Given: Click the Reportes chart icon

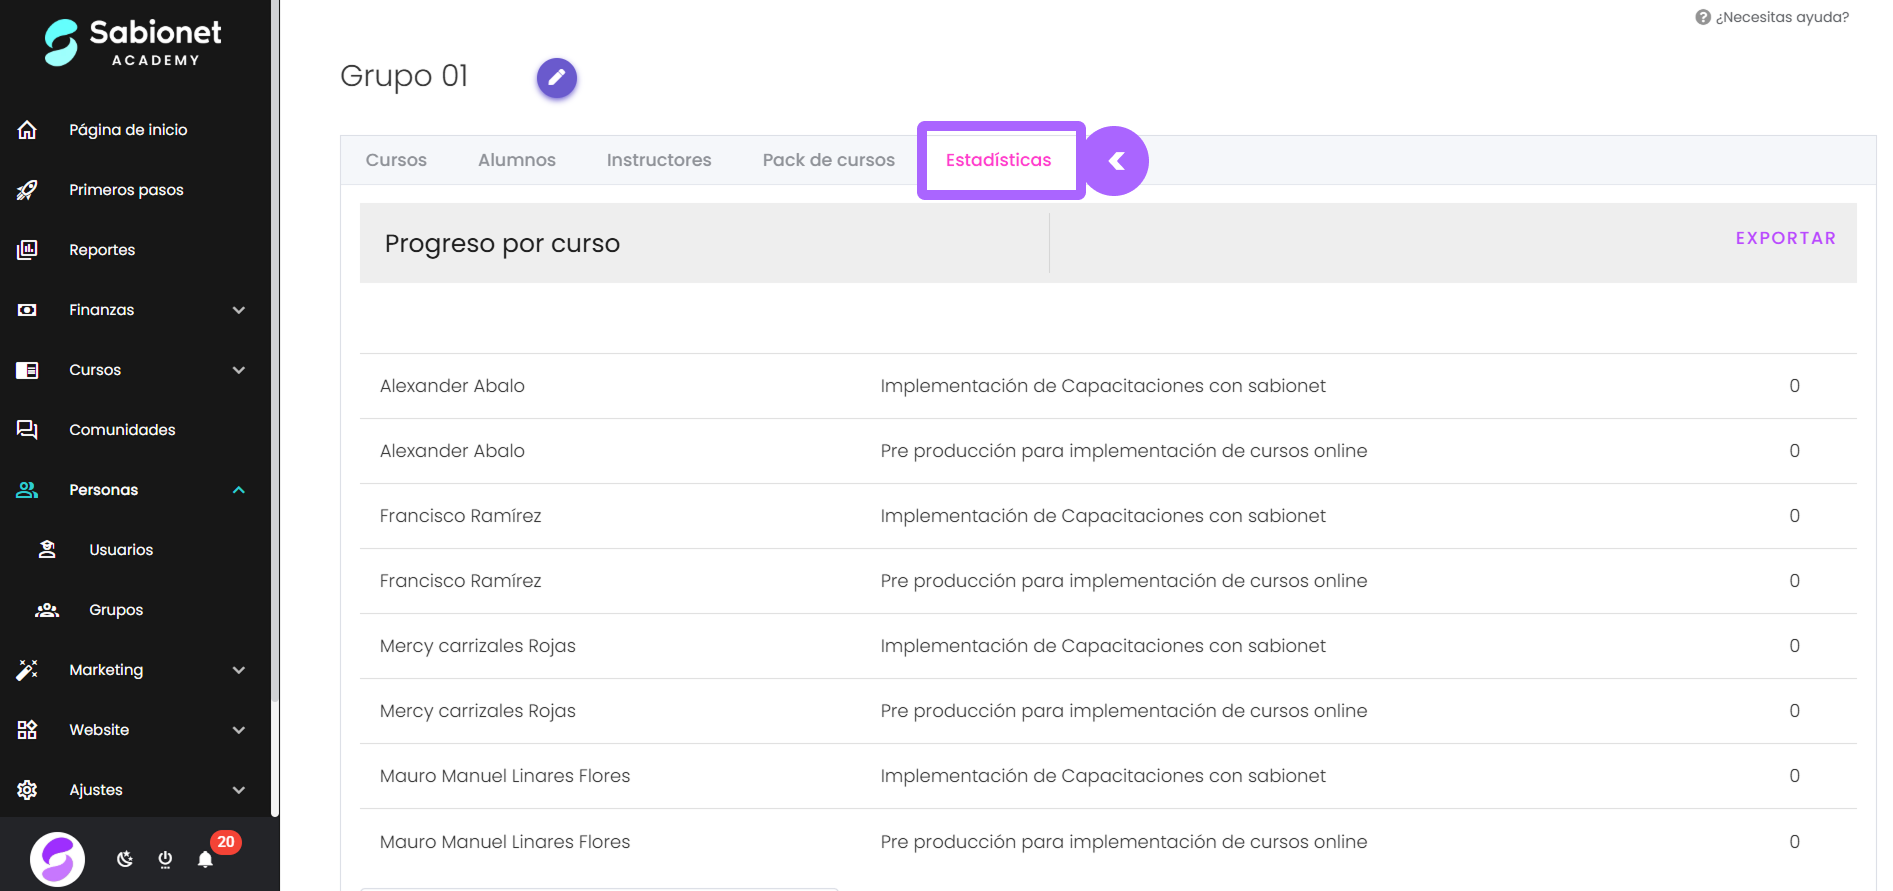Looking at the screenshot, I should (27, 250).
